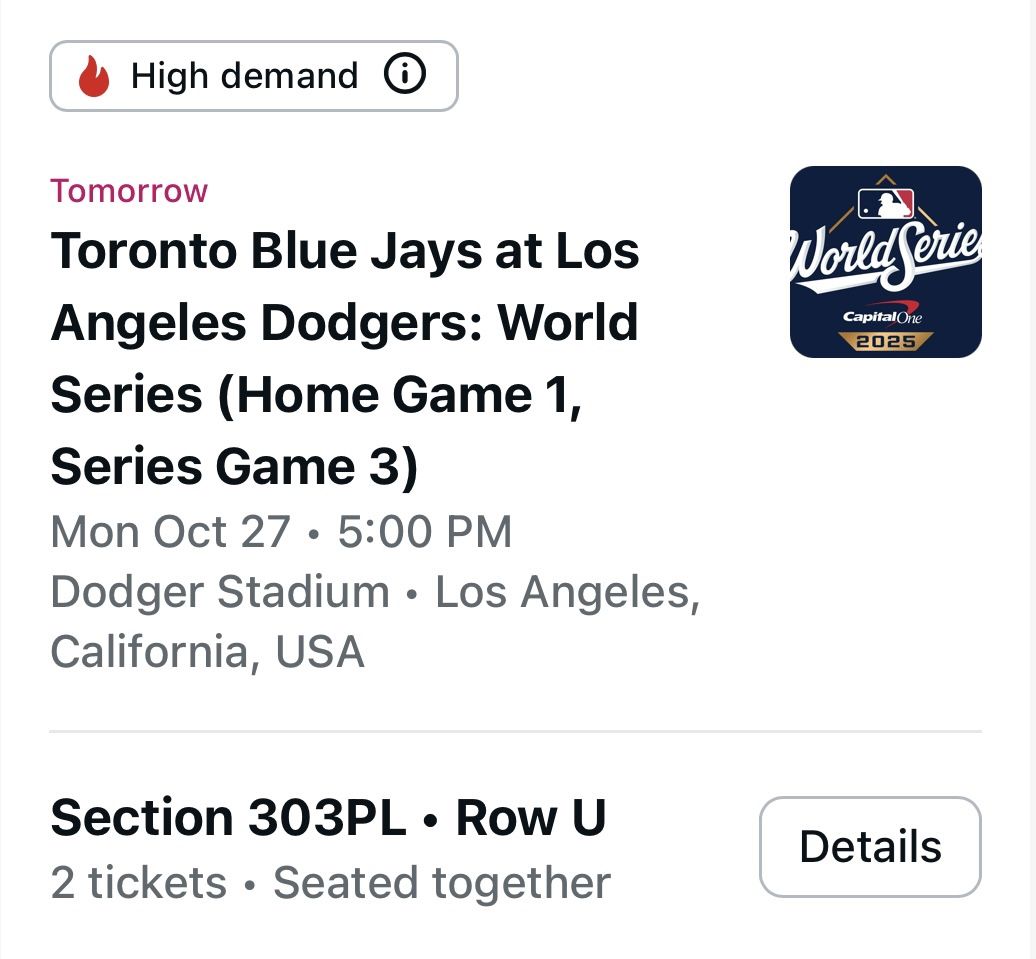Select the Section 303PL Row U heading
This screenshot has height=959, width=1036.
(x=329, y=817)
